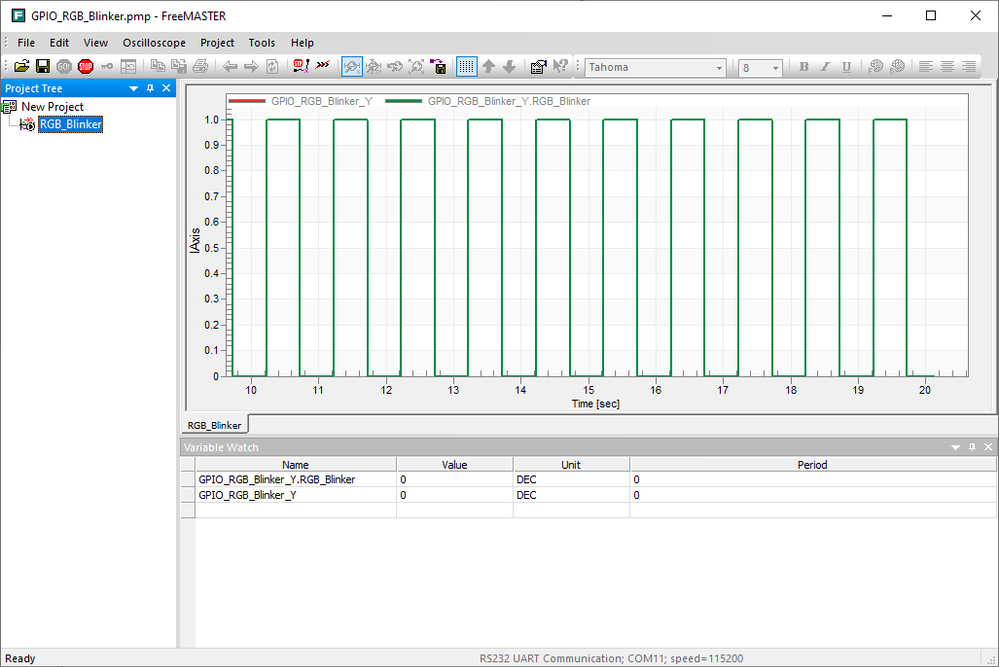Open the View menu
Image resolution: width=999 pixels, height=667 pixels.
tap(96, 43)
